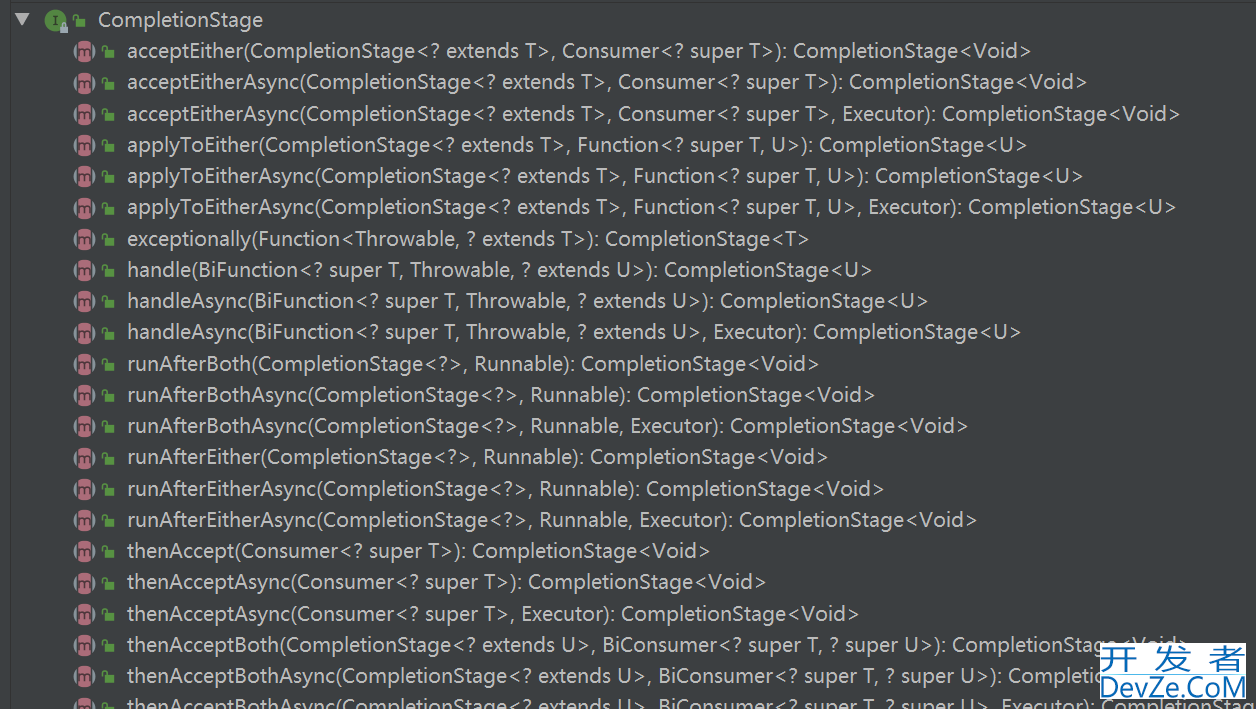Click method icon beside thenAccept(Consumer) entry
Viewport: 1256px width, 709px height.
(x=84, y=551)
